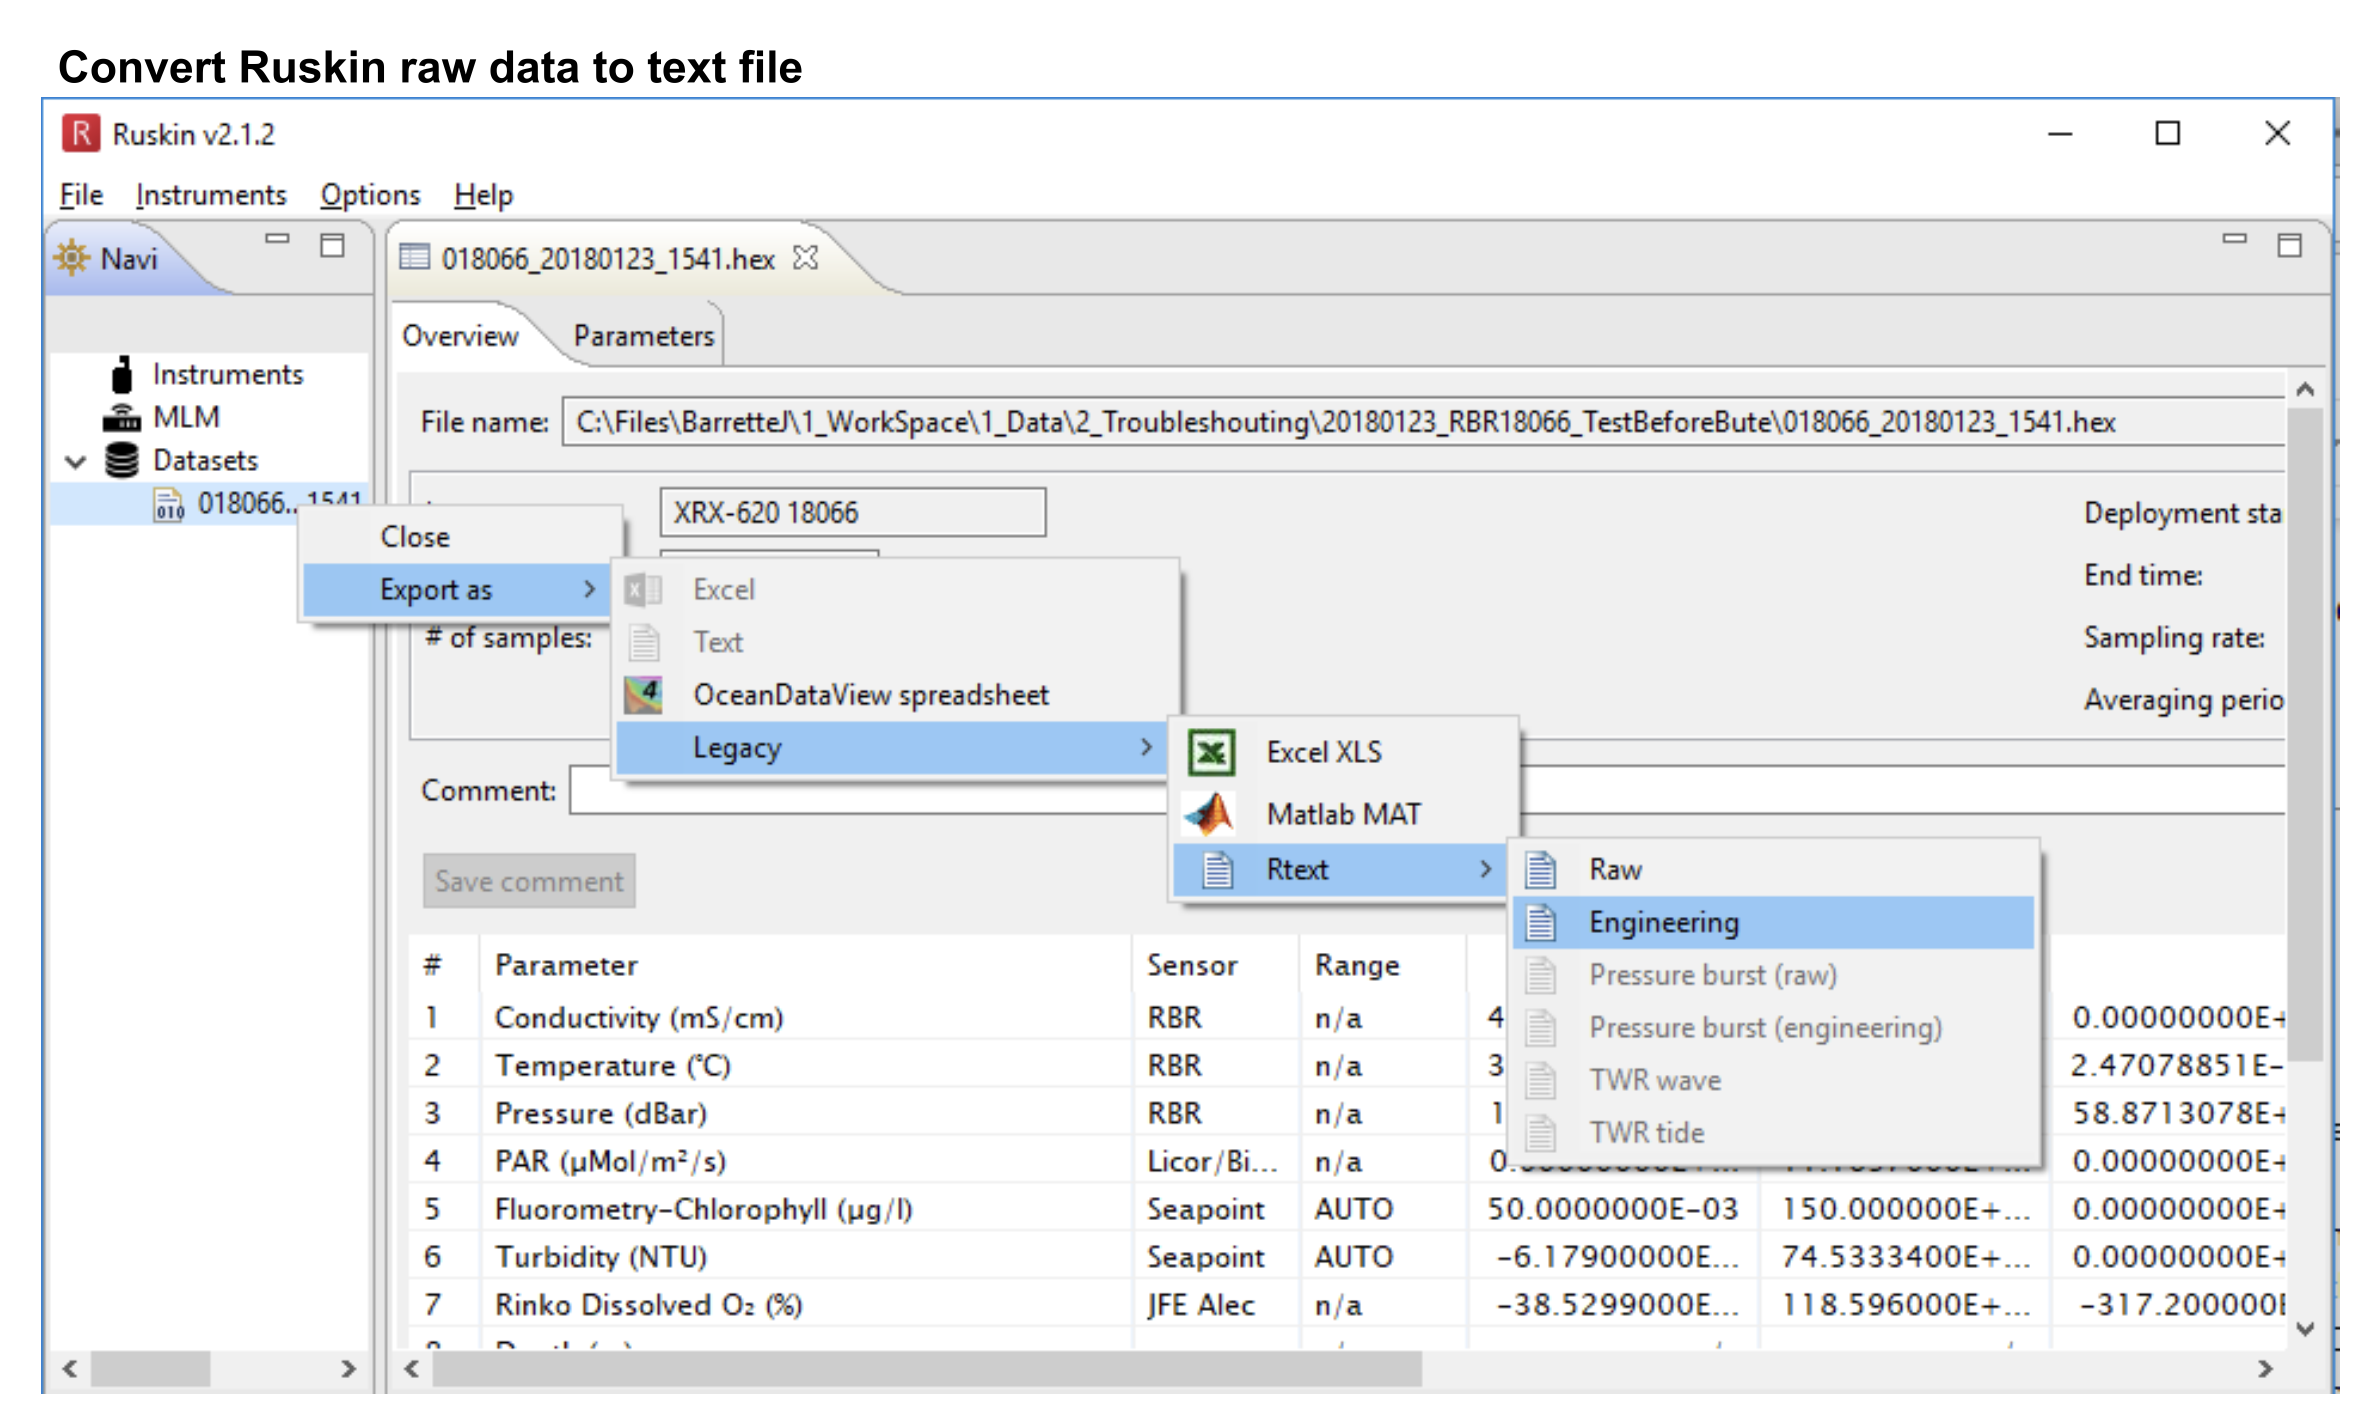The height and width of the screenshot is (1420, 2372).
Task: Choose Matlab MAT legacy export
Action: (x=1344, y=814)
